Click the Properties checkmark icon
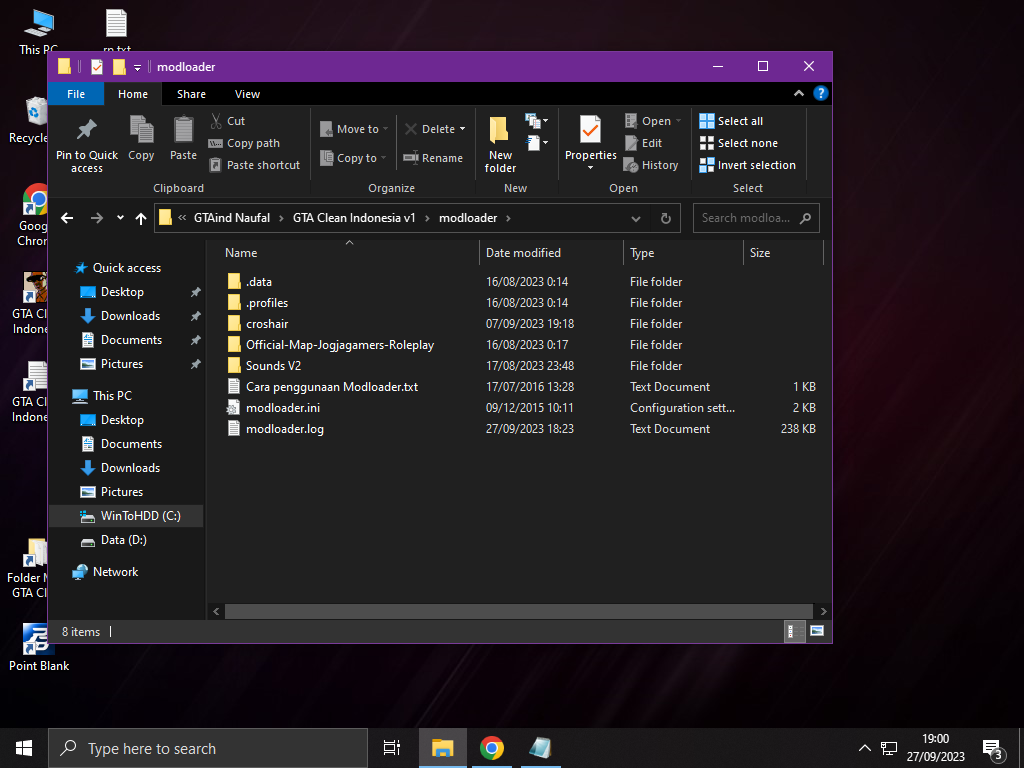This screenshot has height=768, width=1024. 590,129
